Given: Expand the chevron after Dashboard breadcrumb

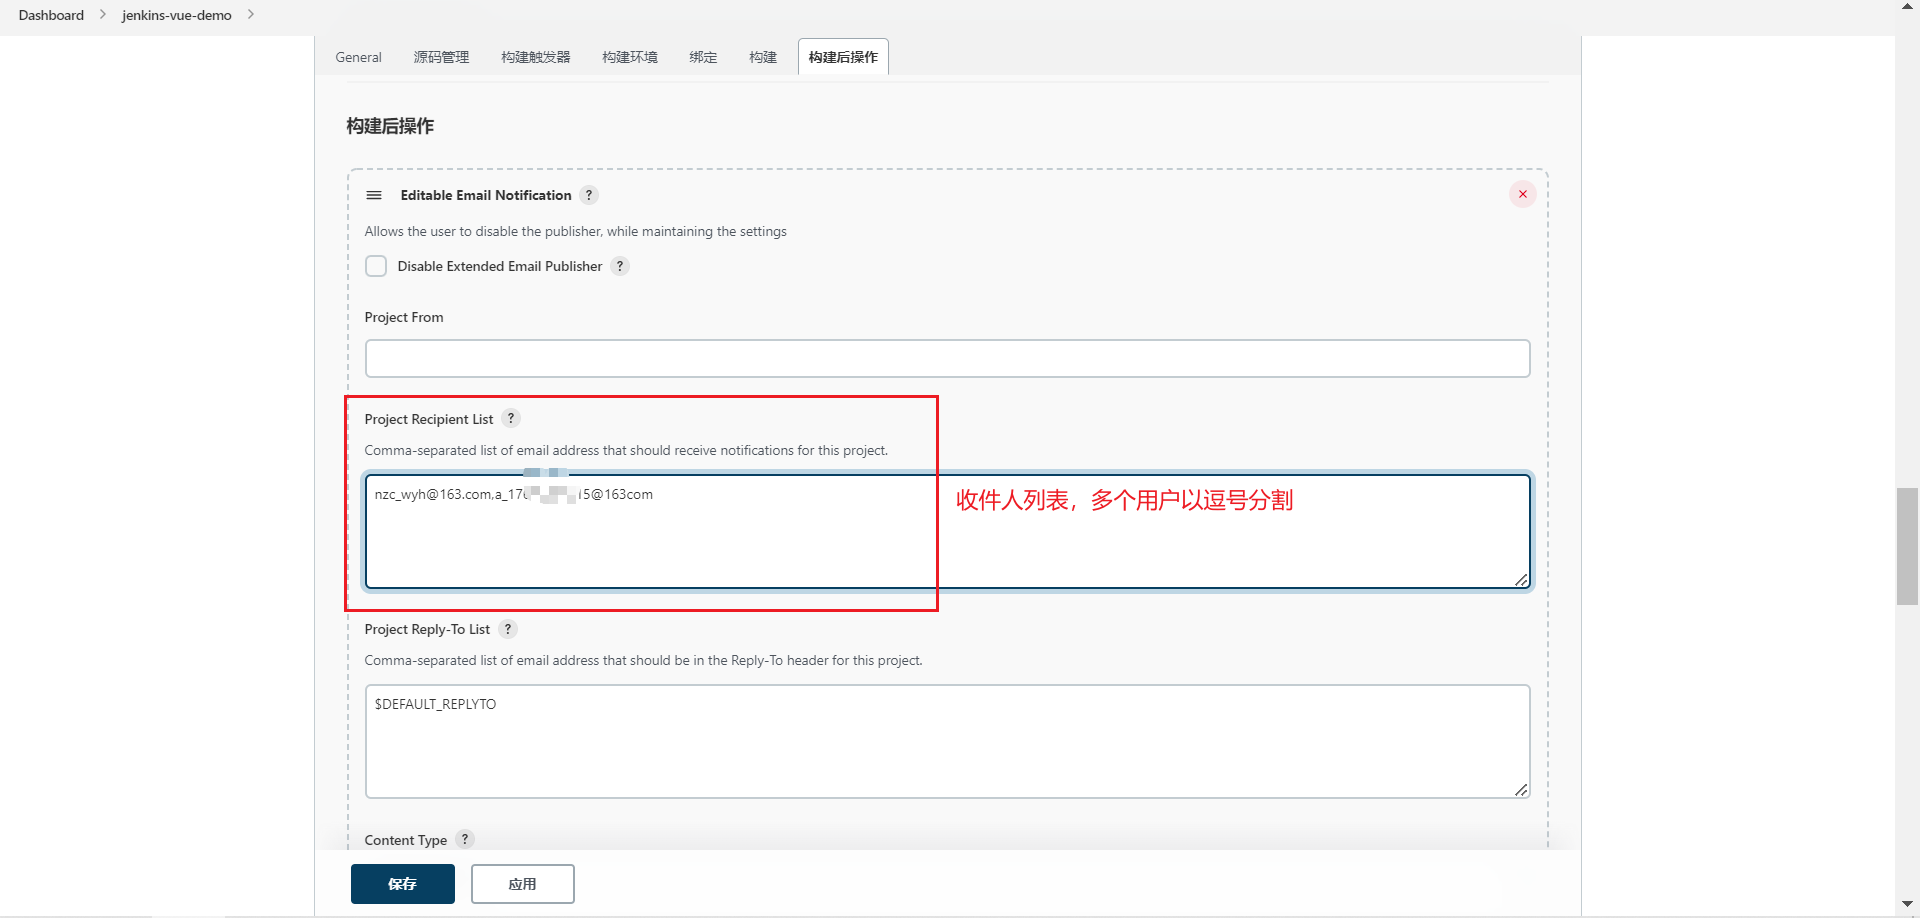Looking at the screenshot, I should click(102, 15).
